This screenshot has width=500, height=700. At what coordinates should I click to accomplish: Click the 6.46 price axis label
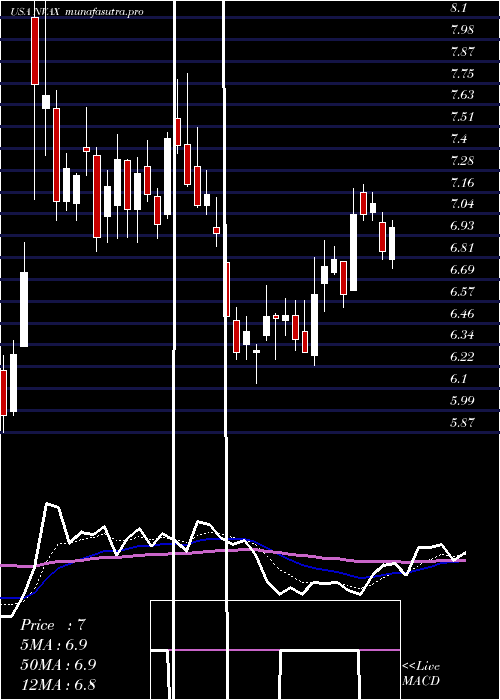(x=462, y=313)
